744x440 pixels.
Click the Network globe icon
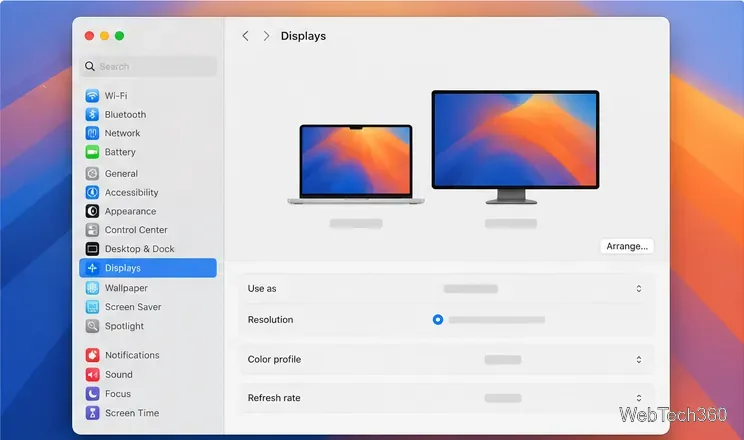92,133
